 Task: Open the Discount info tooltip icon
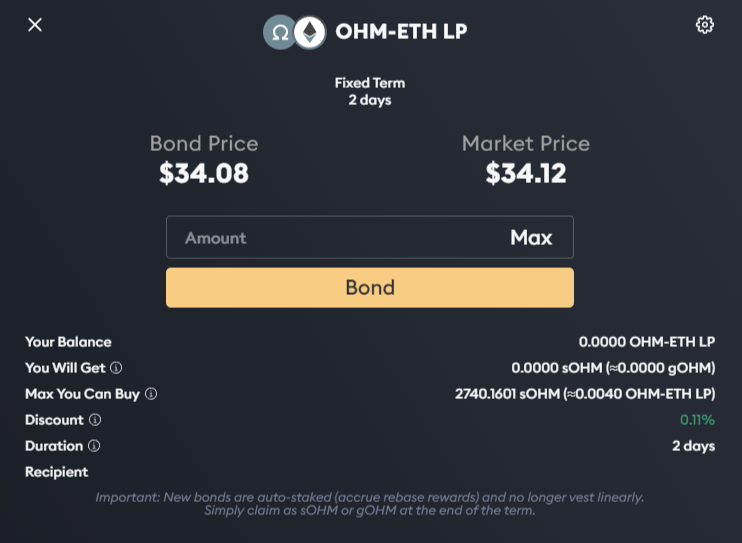click(x=95, y=420)
